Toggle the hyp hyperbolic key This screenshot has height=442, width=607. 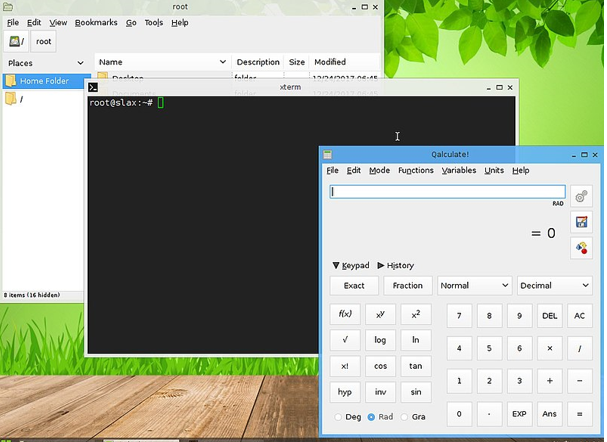click(345, 392)
